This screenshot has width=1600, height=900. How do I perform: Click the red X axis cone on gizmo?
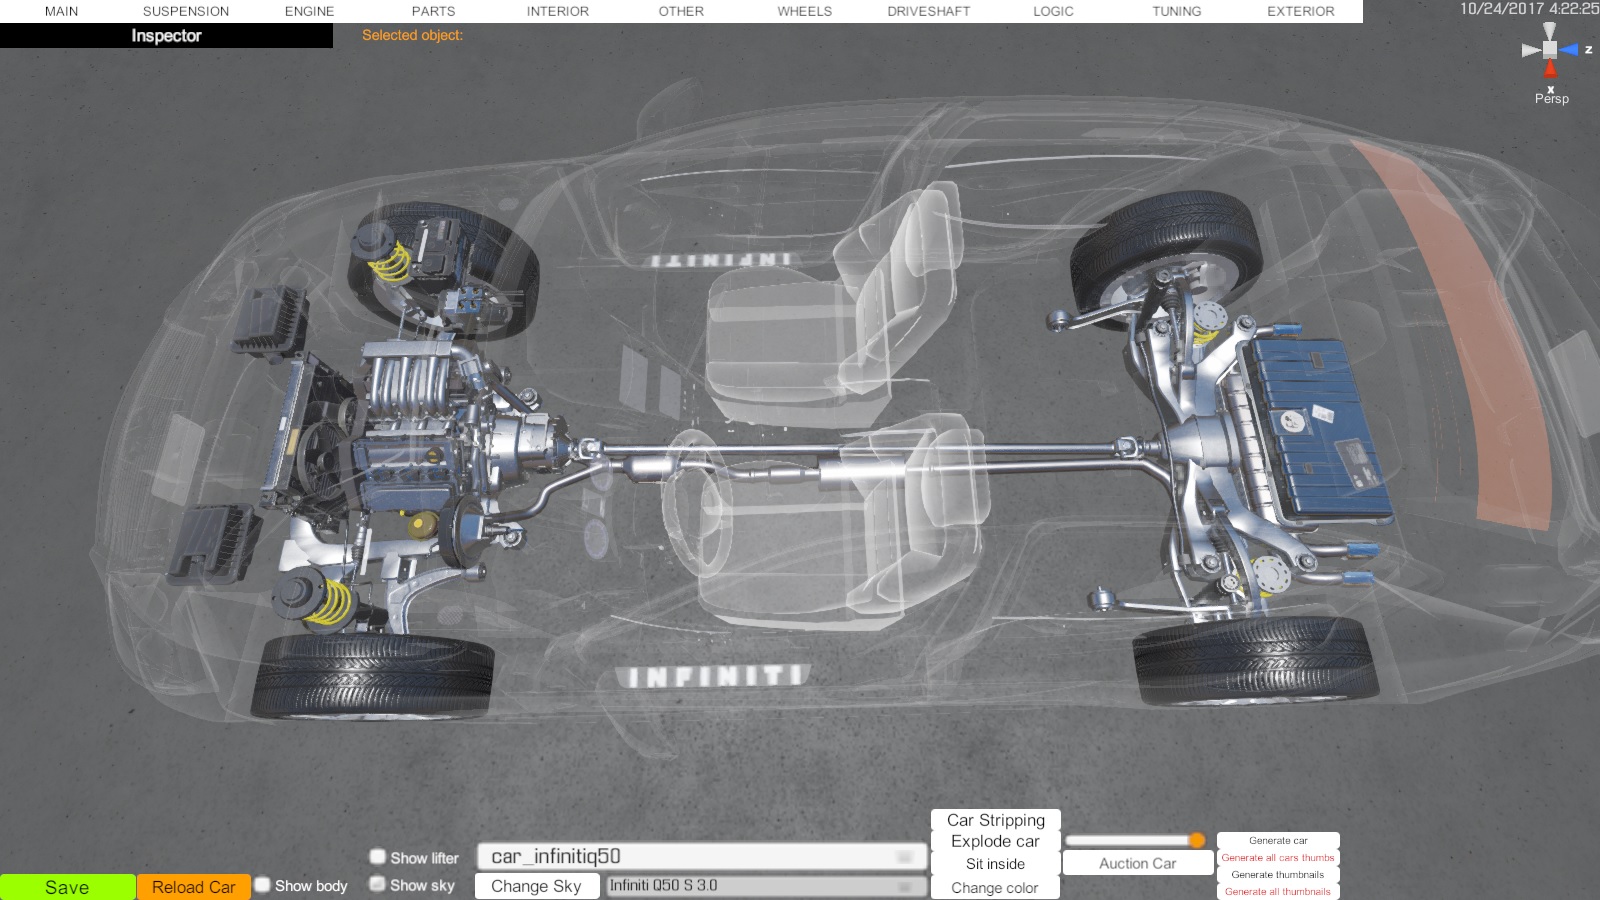click(x=1550, y=69)
